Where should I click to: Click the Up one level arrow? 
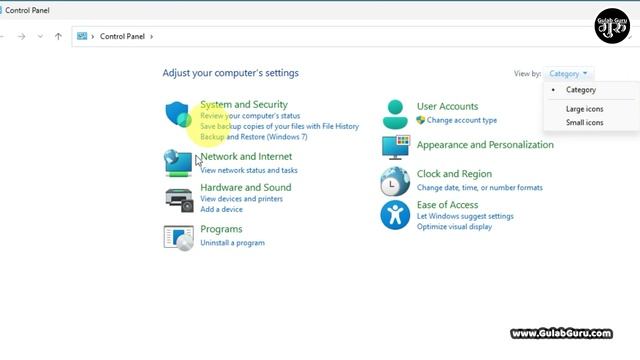tap(58, 36)
